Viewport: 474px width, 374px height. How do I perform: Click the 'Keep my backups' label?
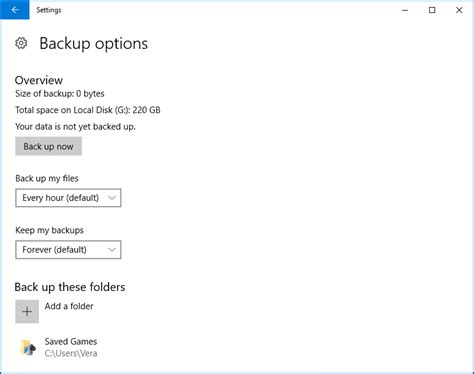pyautogui.click(x=49, y=230)
